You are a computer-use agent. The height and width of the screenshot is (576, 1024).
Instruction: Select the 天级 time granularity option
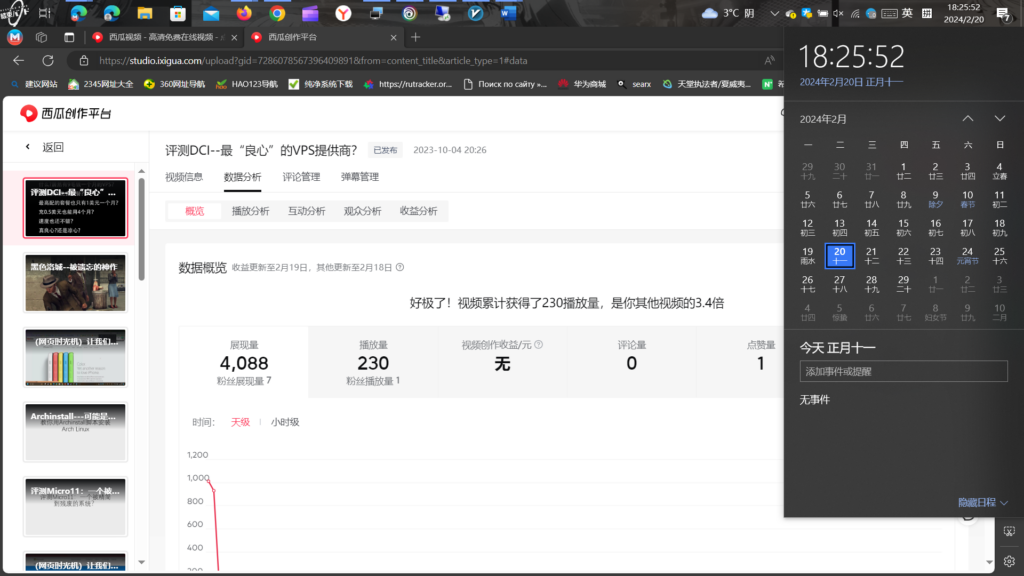(x=240, y=422)
